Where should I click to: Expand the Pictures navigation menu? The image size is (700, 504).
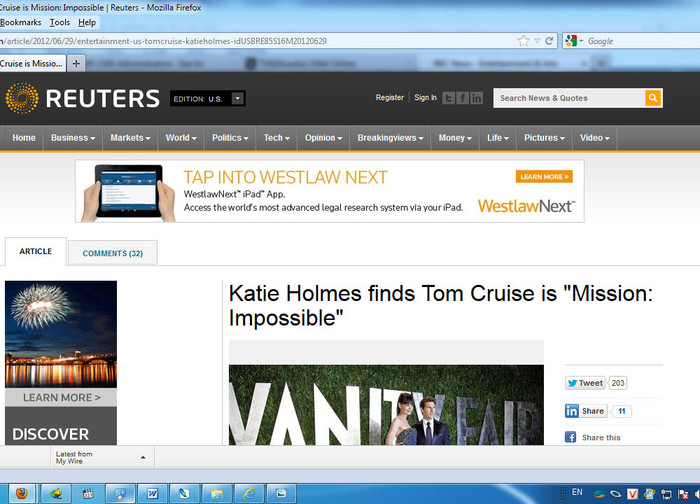pyautogui.click(x=544, y=138)
